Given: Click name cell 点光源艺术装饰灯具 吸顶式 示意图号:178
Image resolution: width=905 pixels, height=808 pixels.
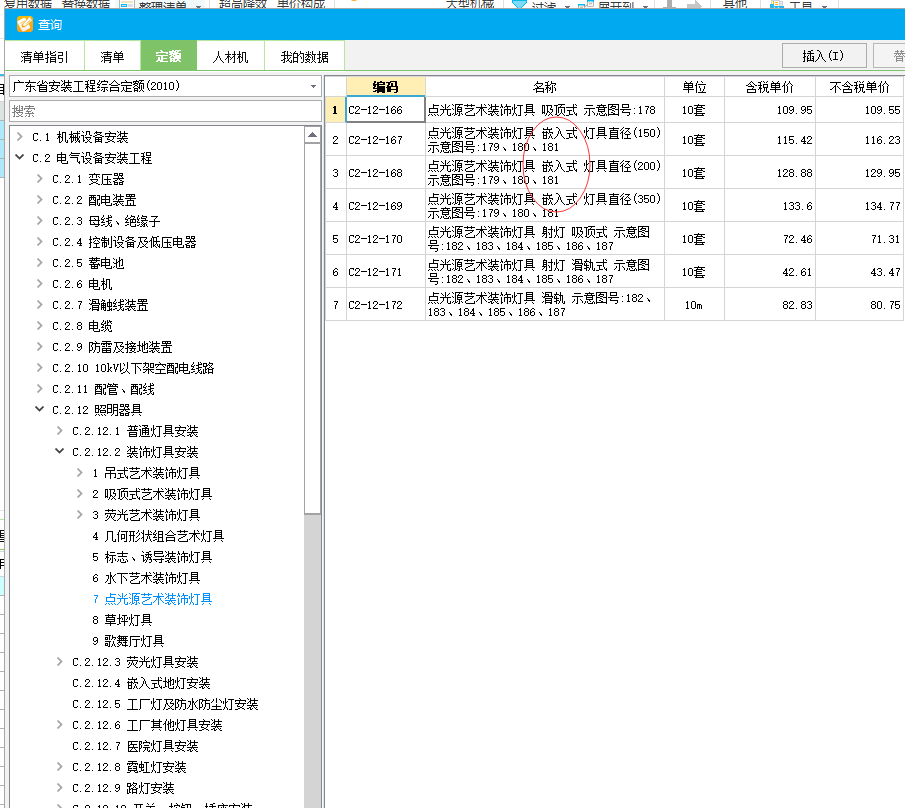Looking at the screenshot, I should pos(545,110).
